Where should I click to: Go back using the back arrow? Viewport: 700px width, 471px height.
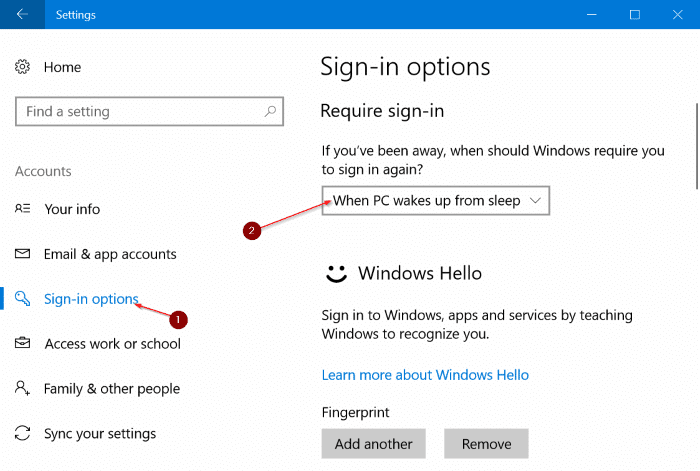[x=22, y=14]
